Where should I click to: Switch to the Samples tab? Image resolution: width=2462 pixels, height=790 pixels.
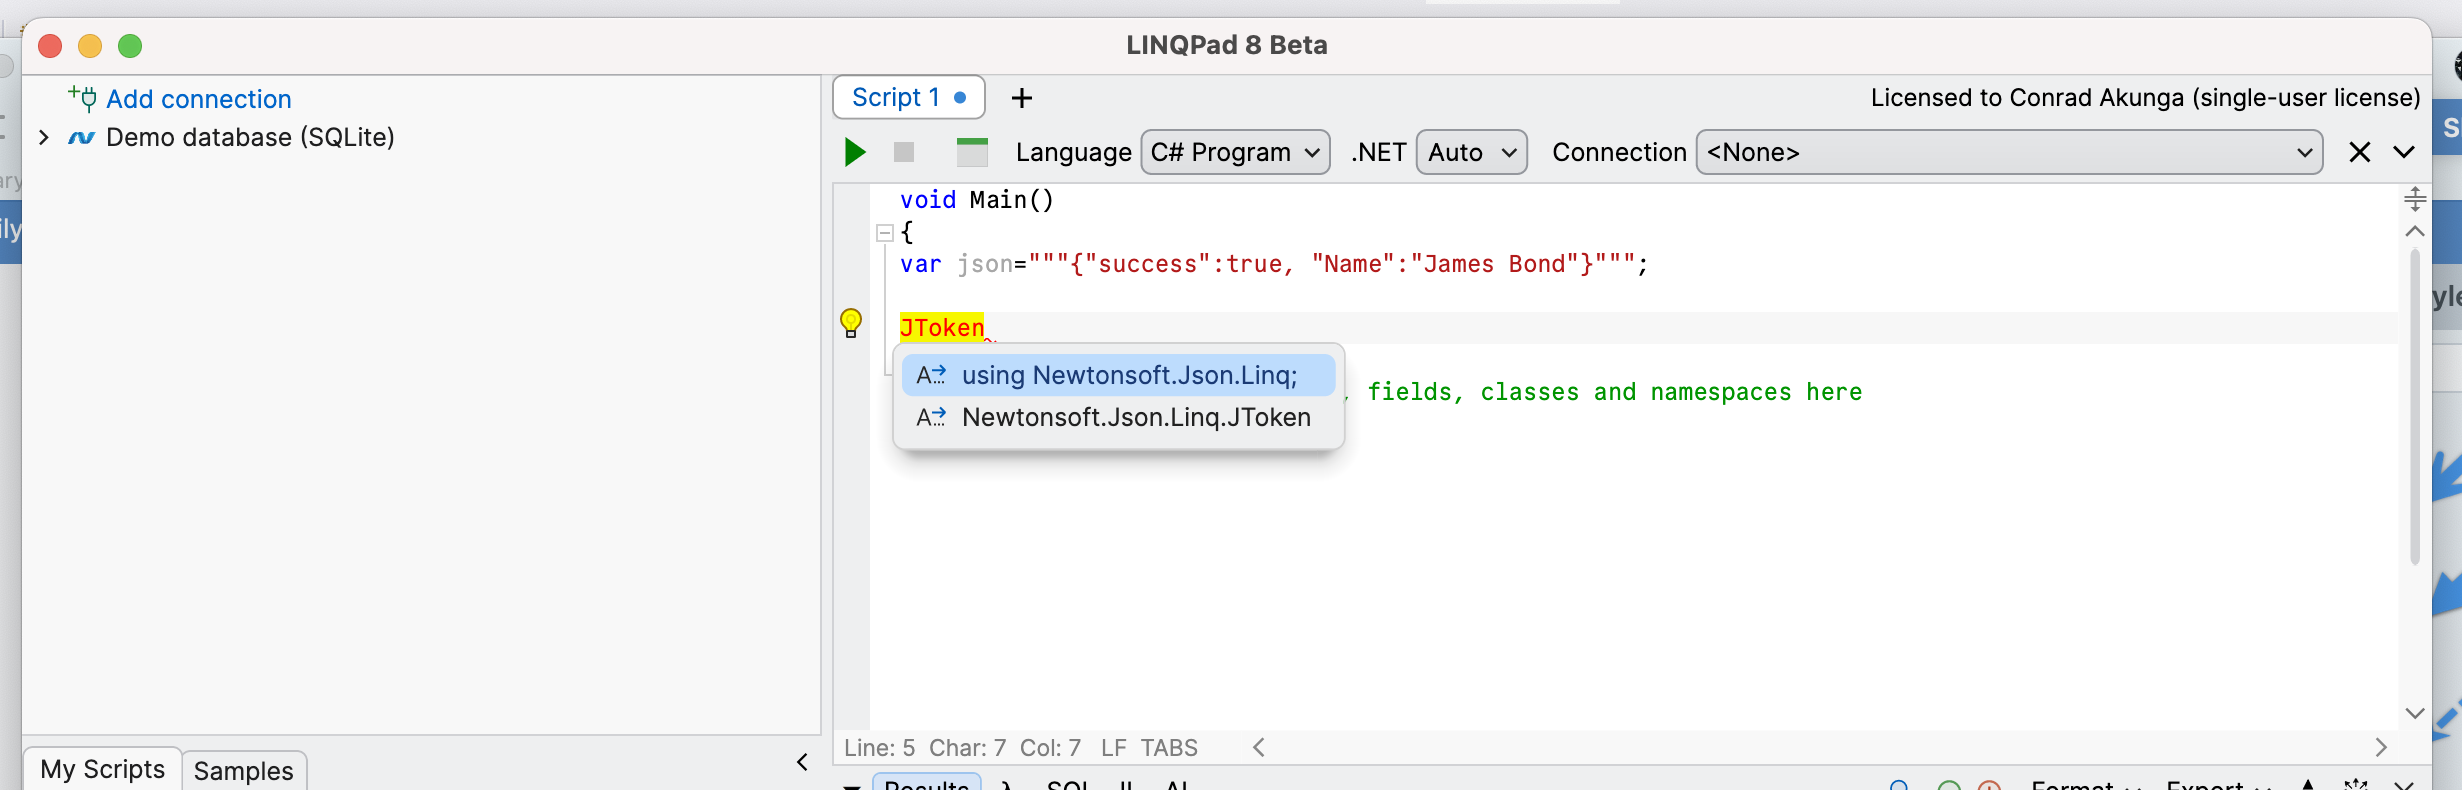click(x=243, y=770)
